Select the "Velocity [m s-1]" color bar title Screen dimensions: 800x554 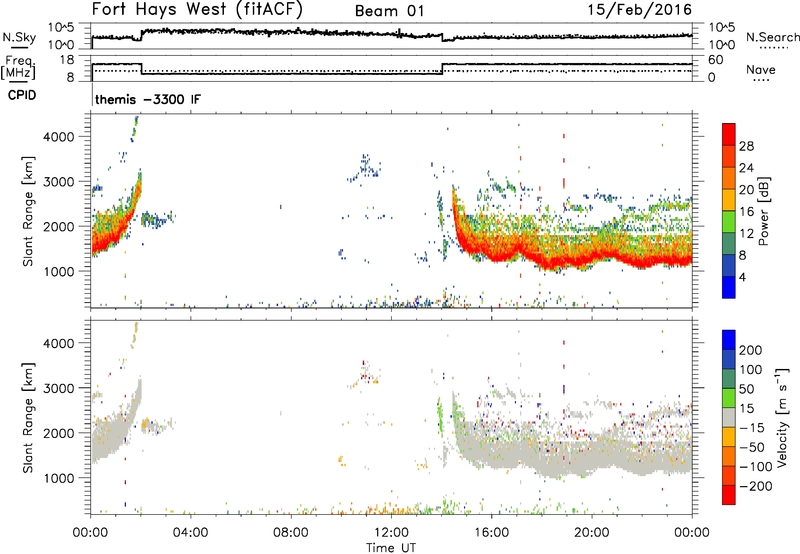(x=782, y=417)
